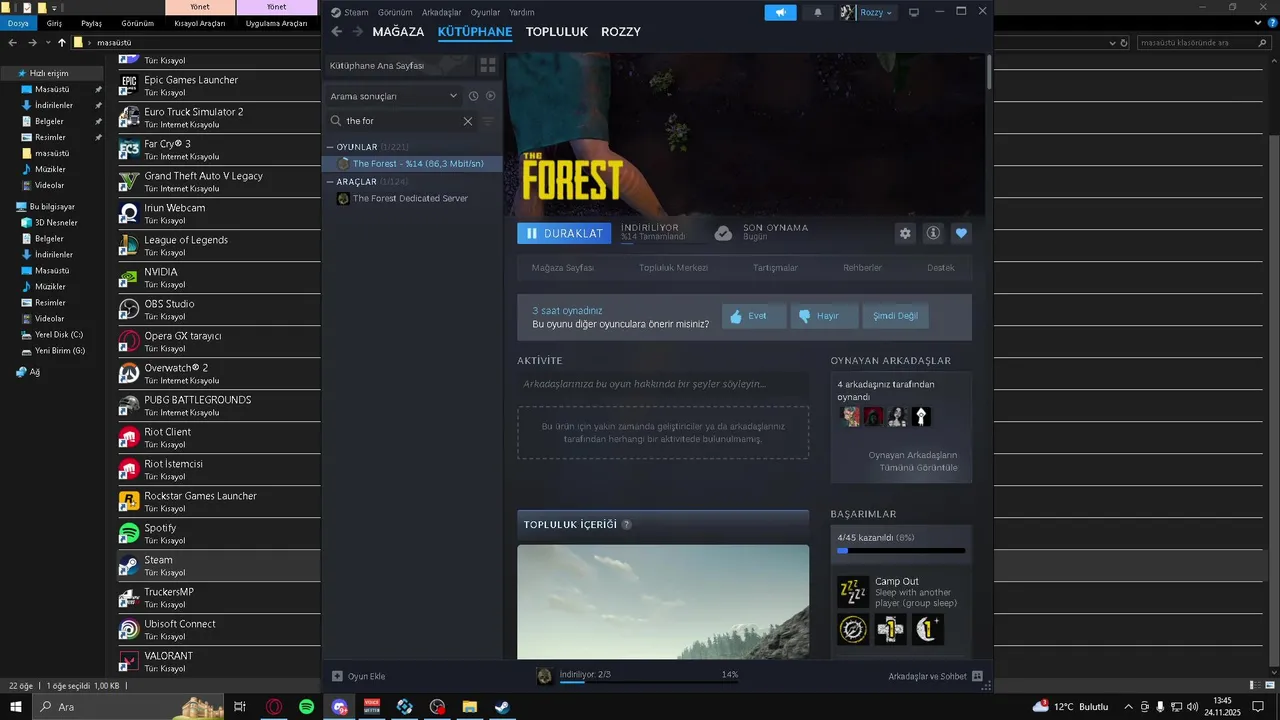Open Tartışmalar link
This screenshot has height=720, width=1280.
tap(775, 268)
